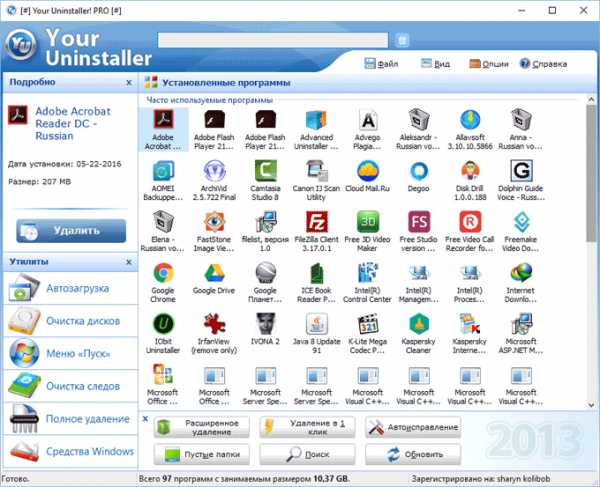Close the Утилиты panel
Screen dimensions: 600x487
[x=129, y=262]
